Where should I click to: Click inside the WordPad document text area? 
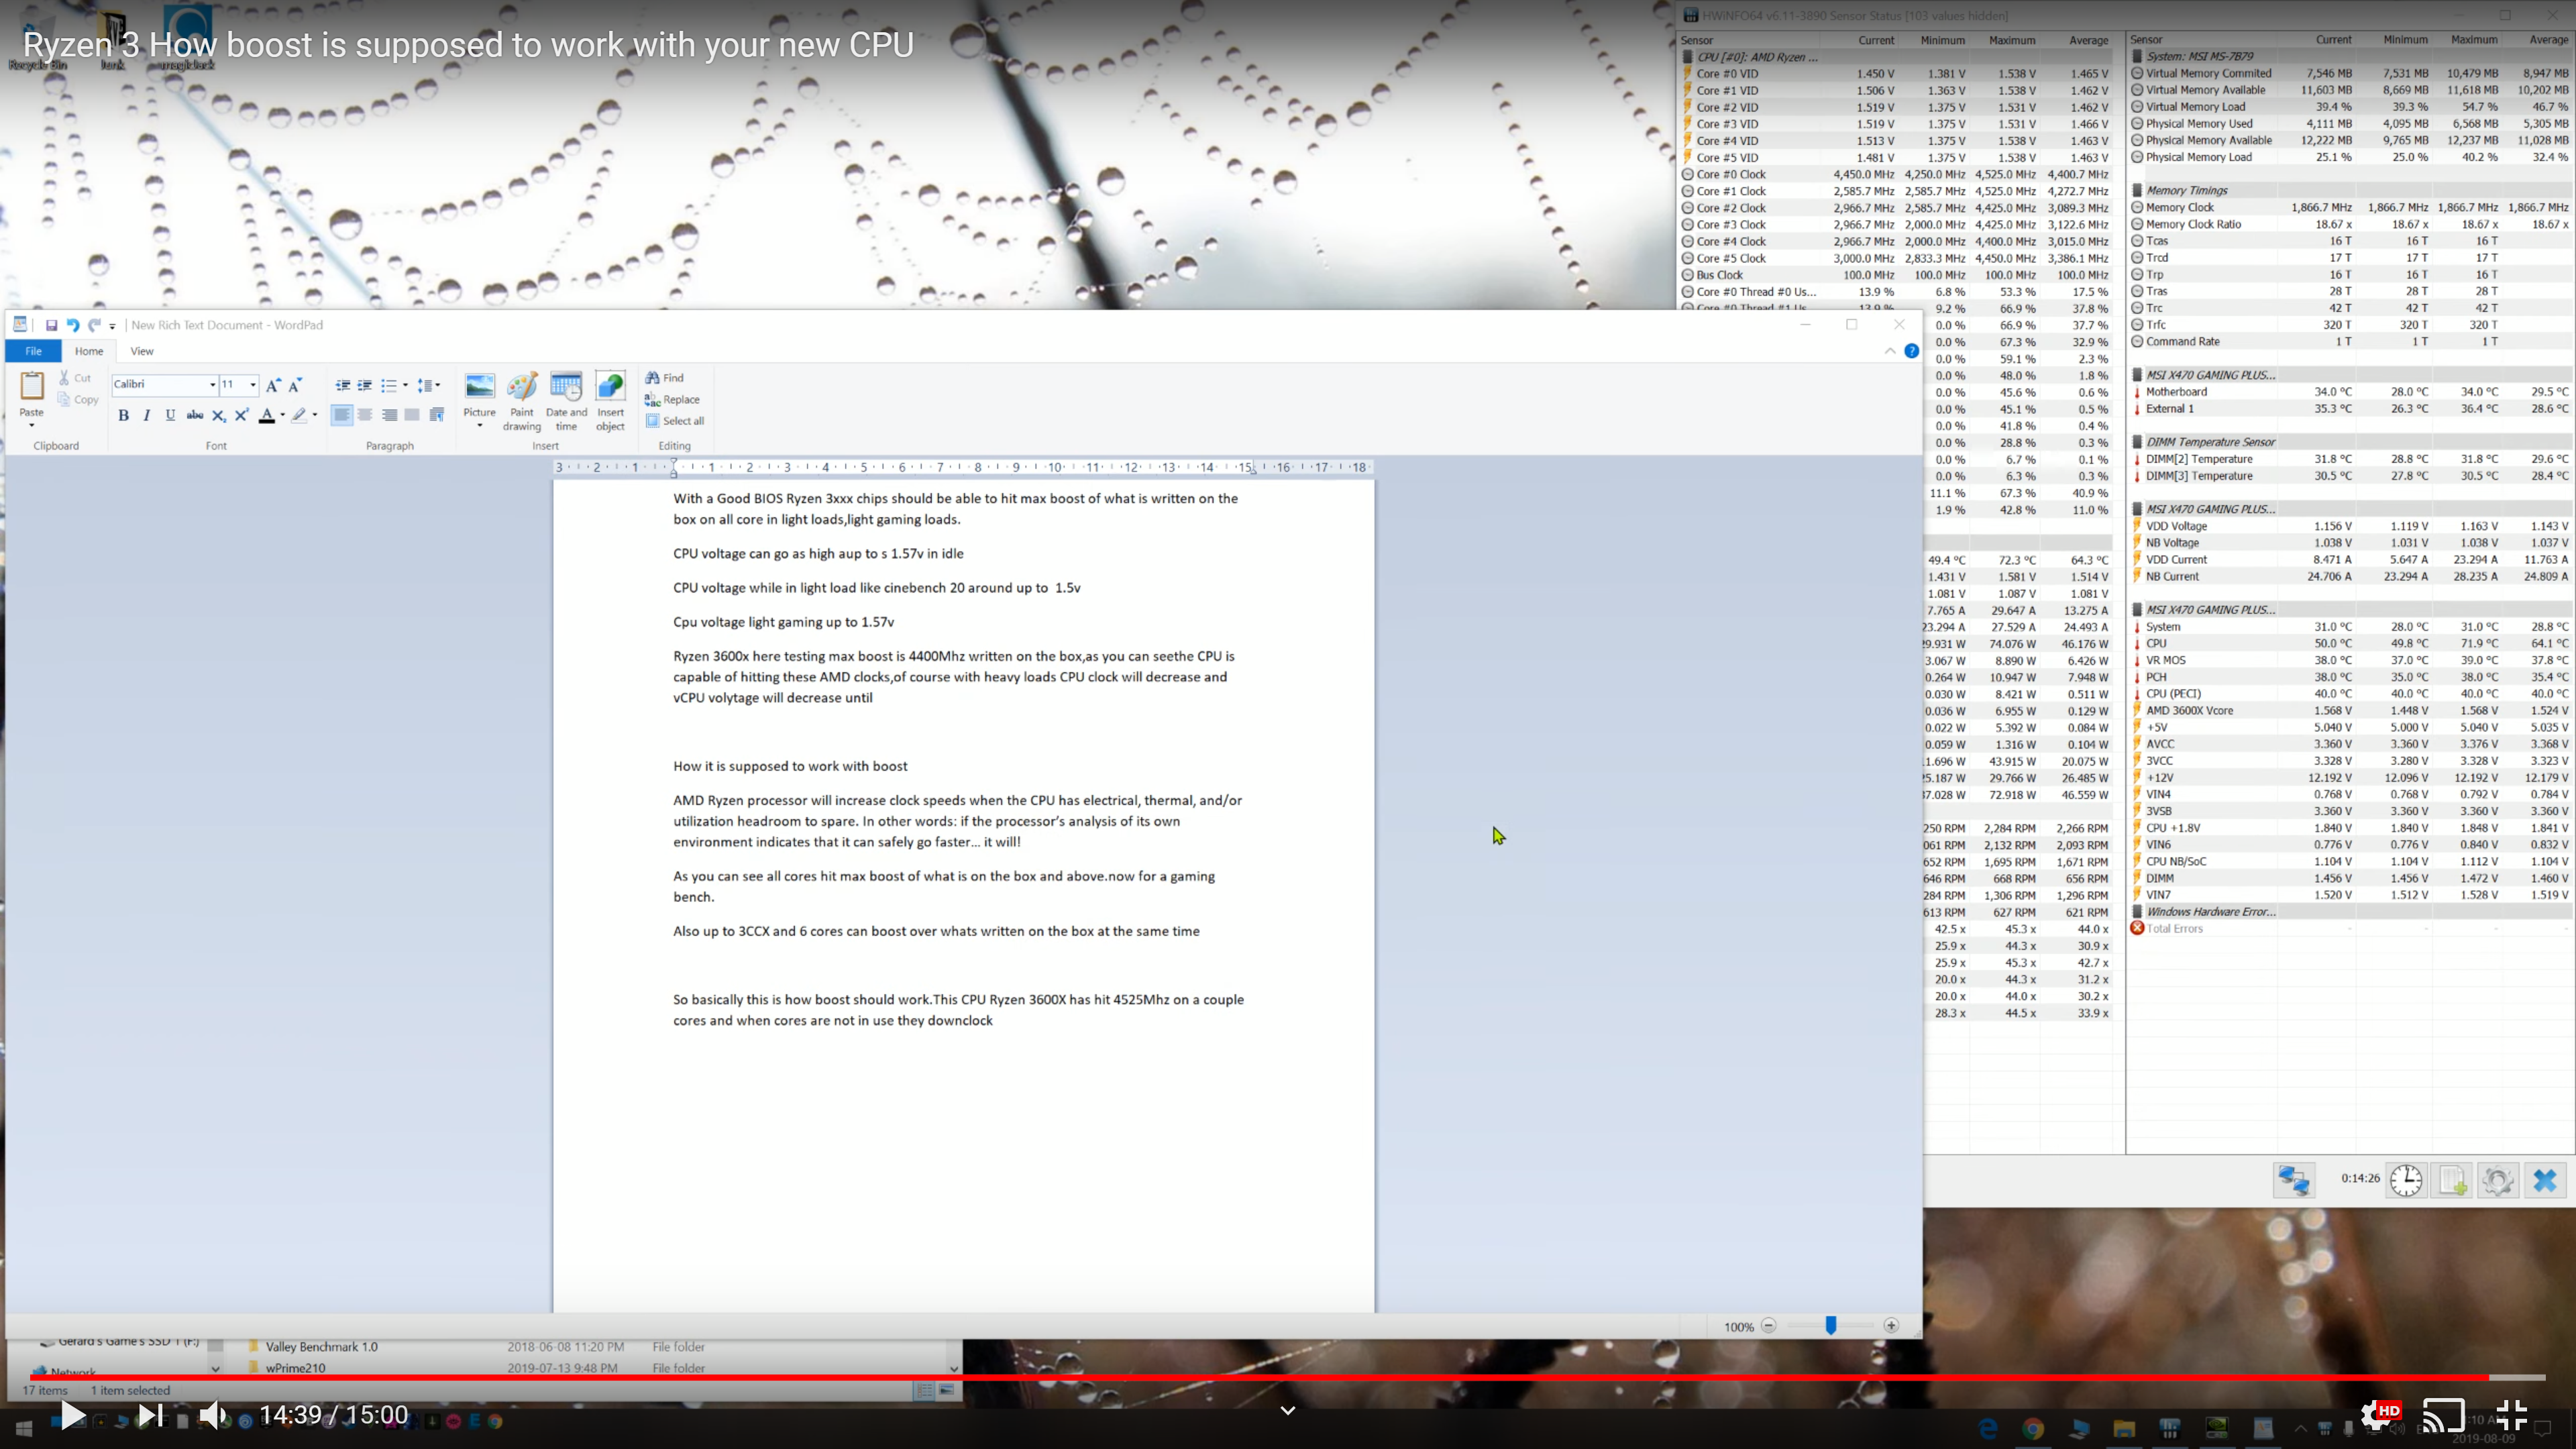963,896
